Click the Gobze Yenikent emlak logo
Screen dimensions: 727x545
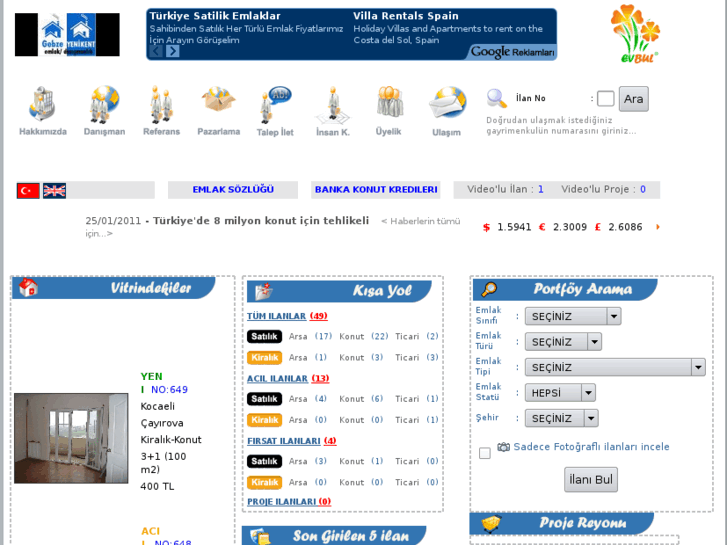tap(67, 35)
